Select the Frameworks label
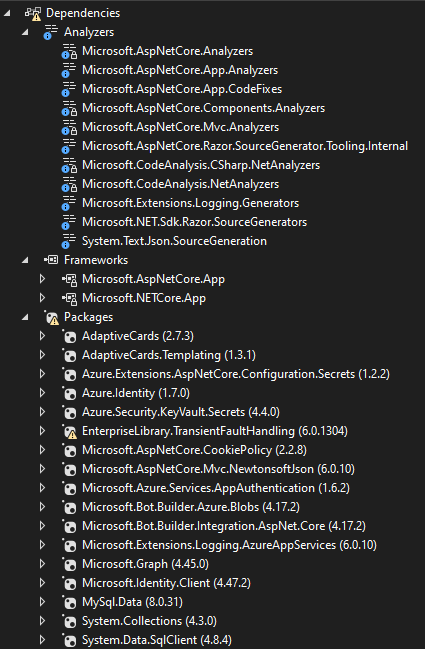The height and width of the screenshot is (649, 425). tap(96, 260)
